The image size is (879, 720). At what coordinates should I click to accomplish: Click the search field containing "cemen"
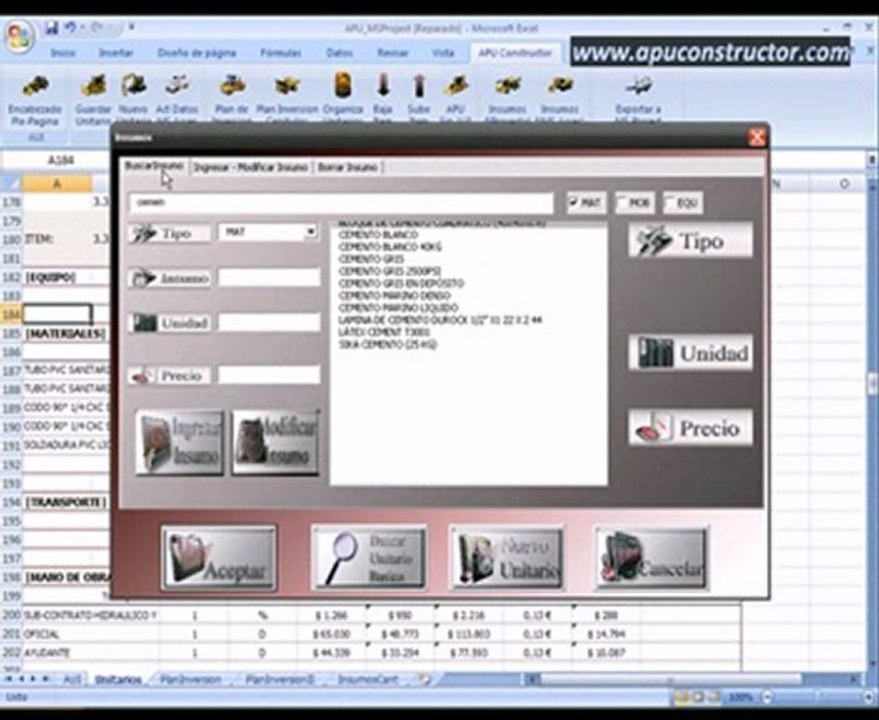tap(341, 202)
